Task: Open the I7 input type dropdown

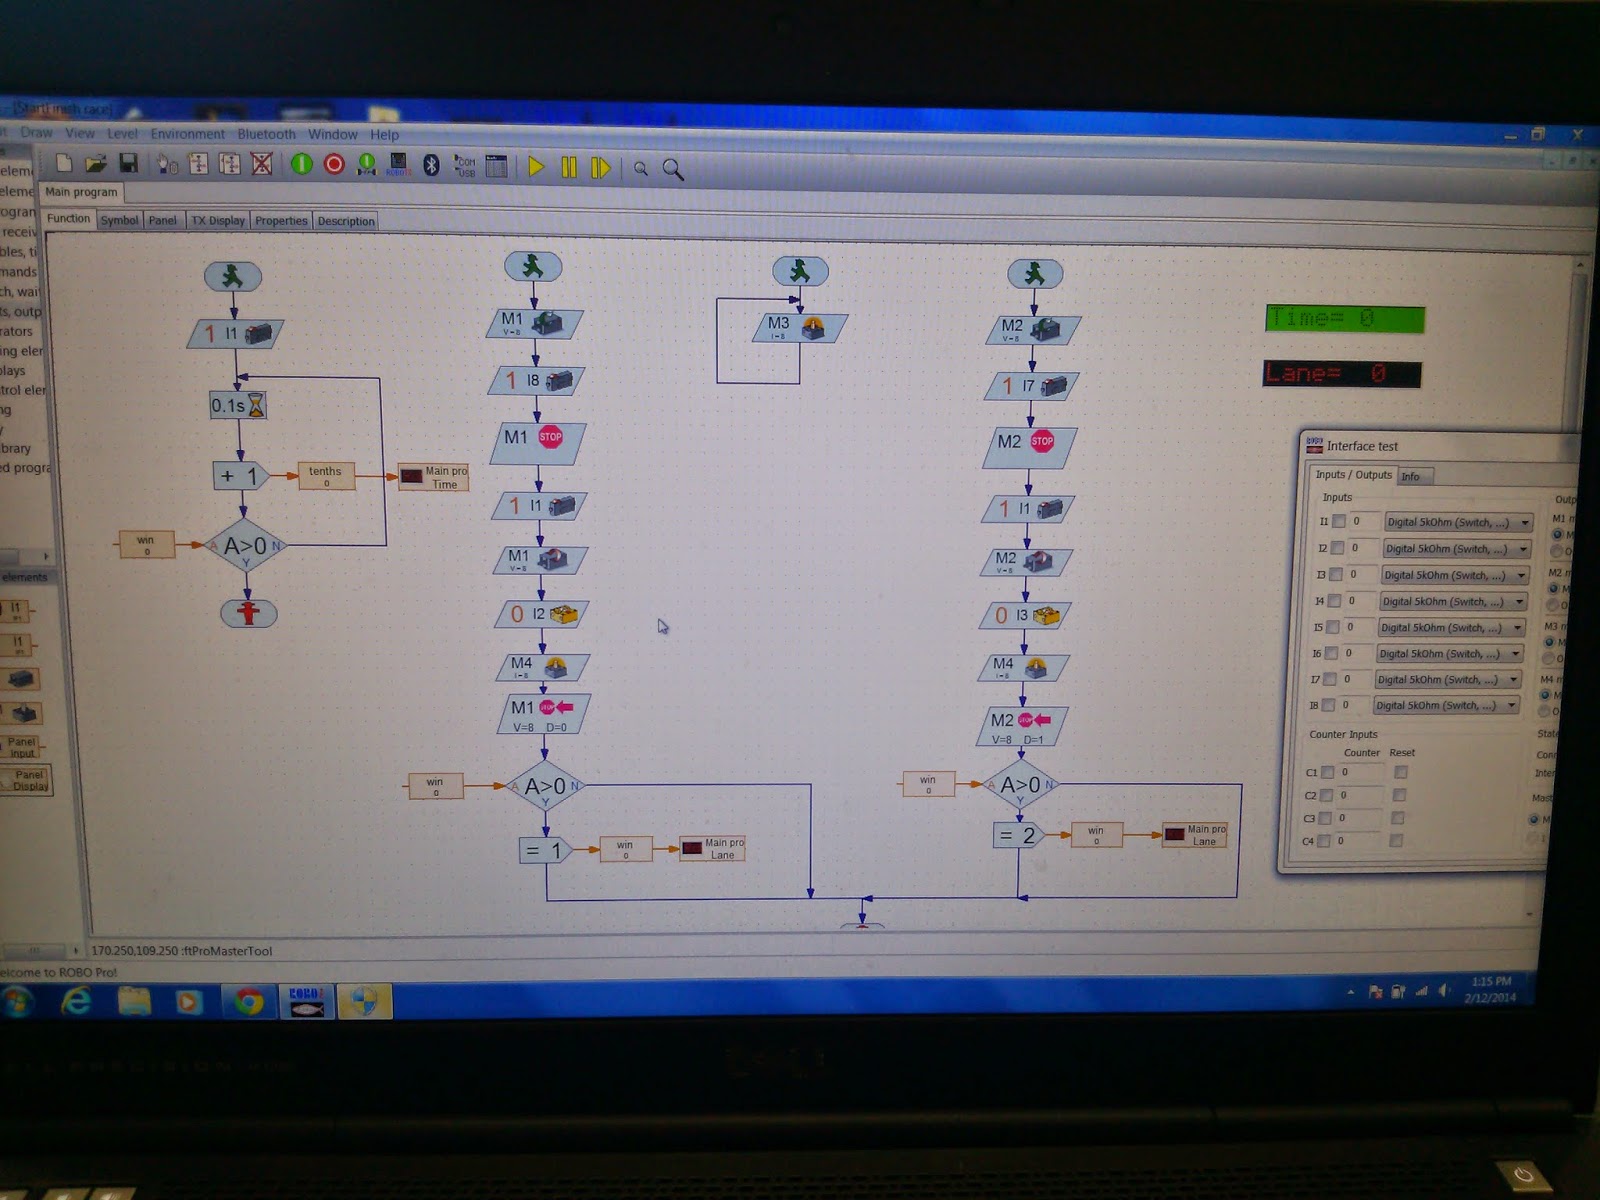Action: pos(1447,680)
